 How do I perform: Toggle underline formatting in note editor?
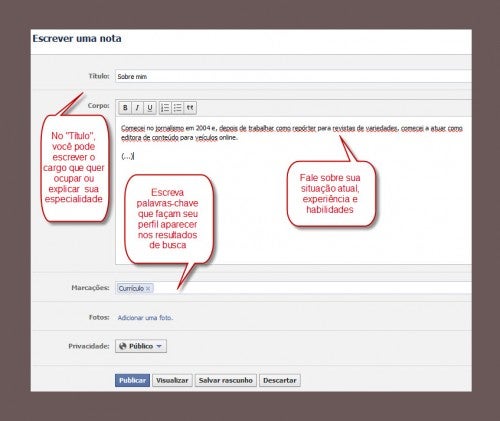click(150, 108)
